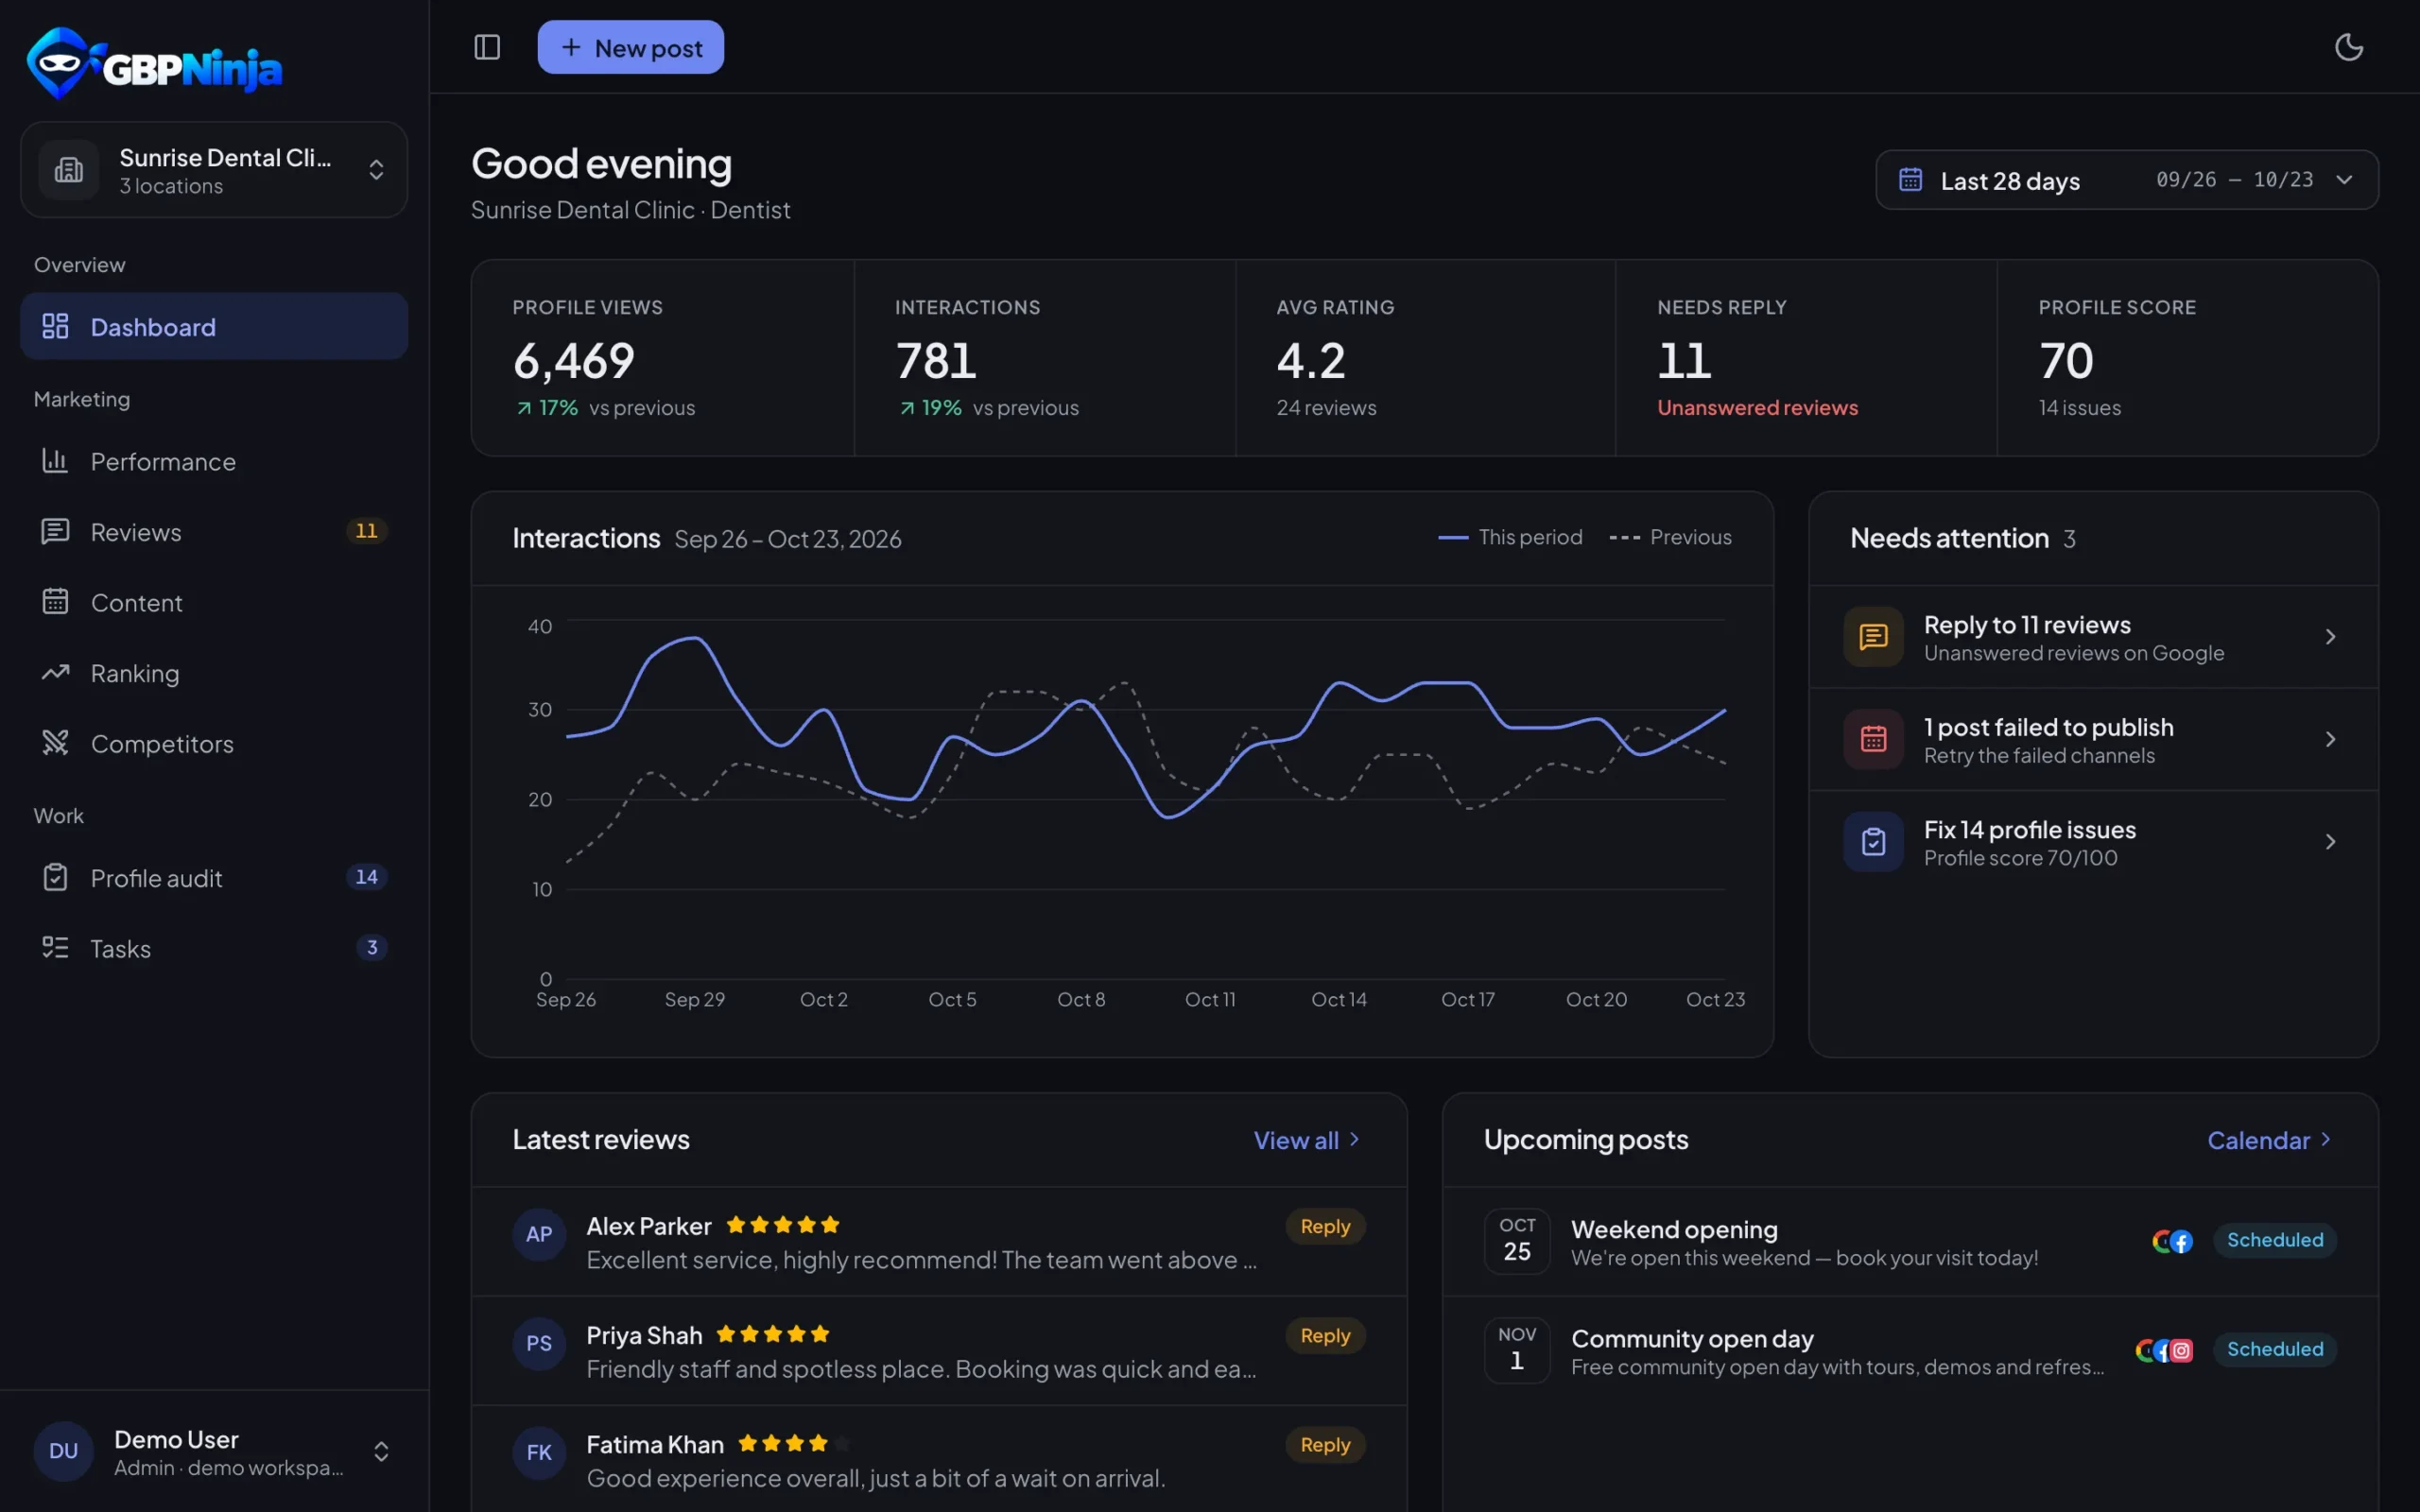Click channel icons on Weekend opening post
This screenshot has height=1512, width=2420.
tap(2172, 1241)
